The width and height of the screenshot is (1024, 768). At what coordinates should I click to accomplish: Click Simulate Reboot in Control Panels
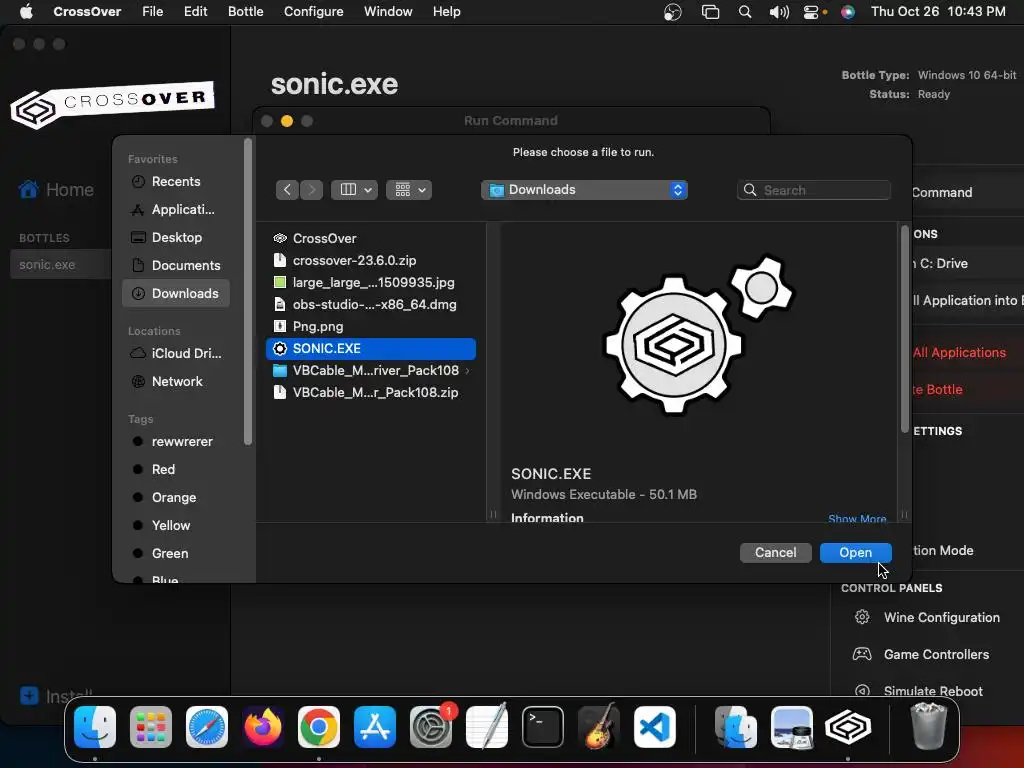click(933, 691)
